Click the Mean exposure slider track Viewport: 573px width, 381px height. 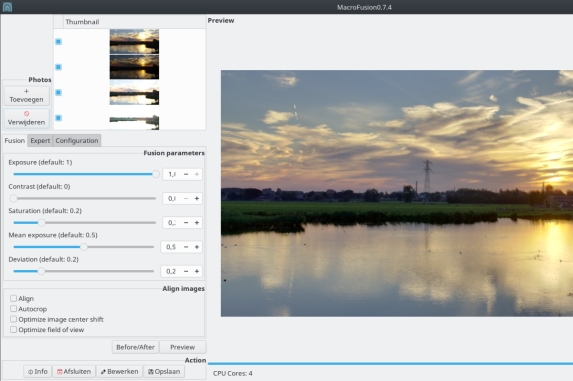tap(84, 247)
